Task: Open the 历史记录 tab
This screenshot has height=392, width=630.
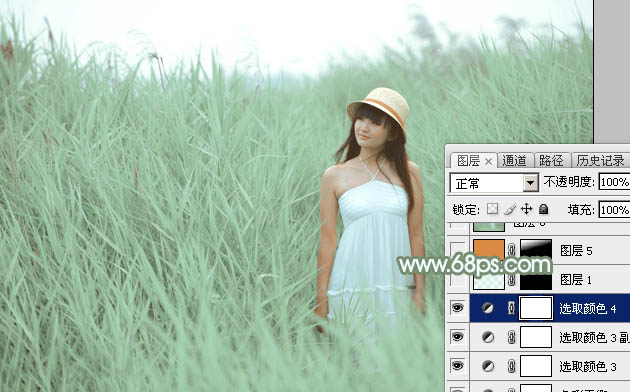Action: (x=601, y=161)
